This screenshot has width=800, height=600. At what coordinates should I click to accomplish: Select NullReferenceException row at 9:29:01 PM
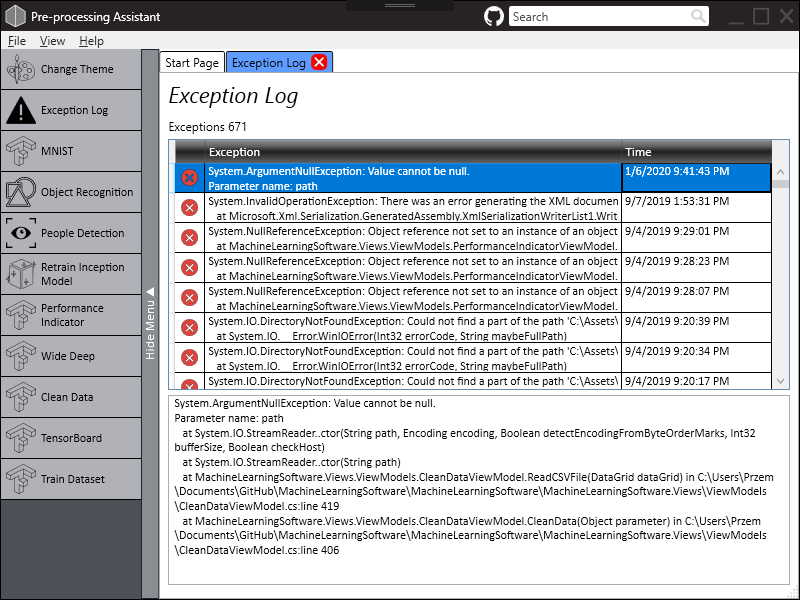coord(473,238)
